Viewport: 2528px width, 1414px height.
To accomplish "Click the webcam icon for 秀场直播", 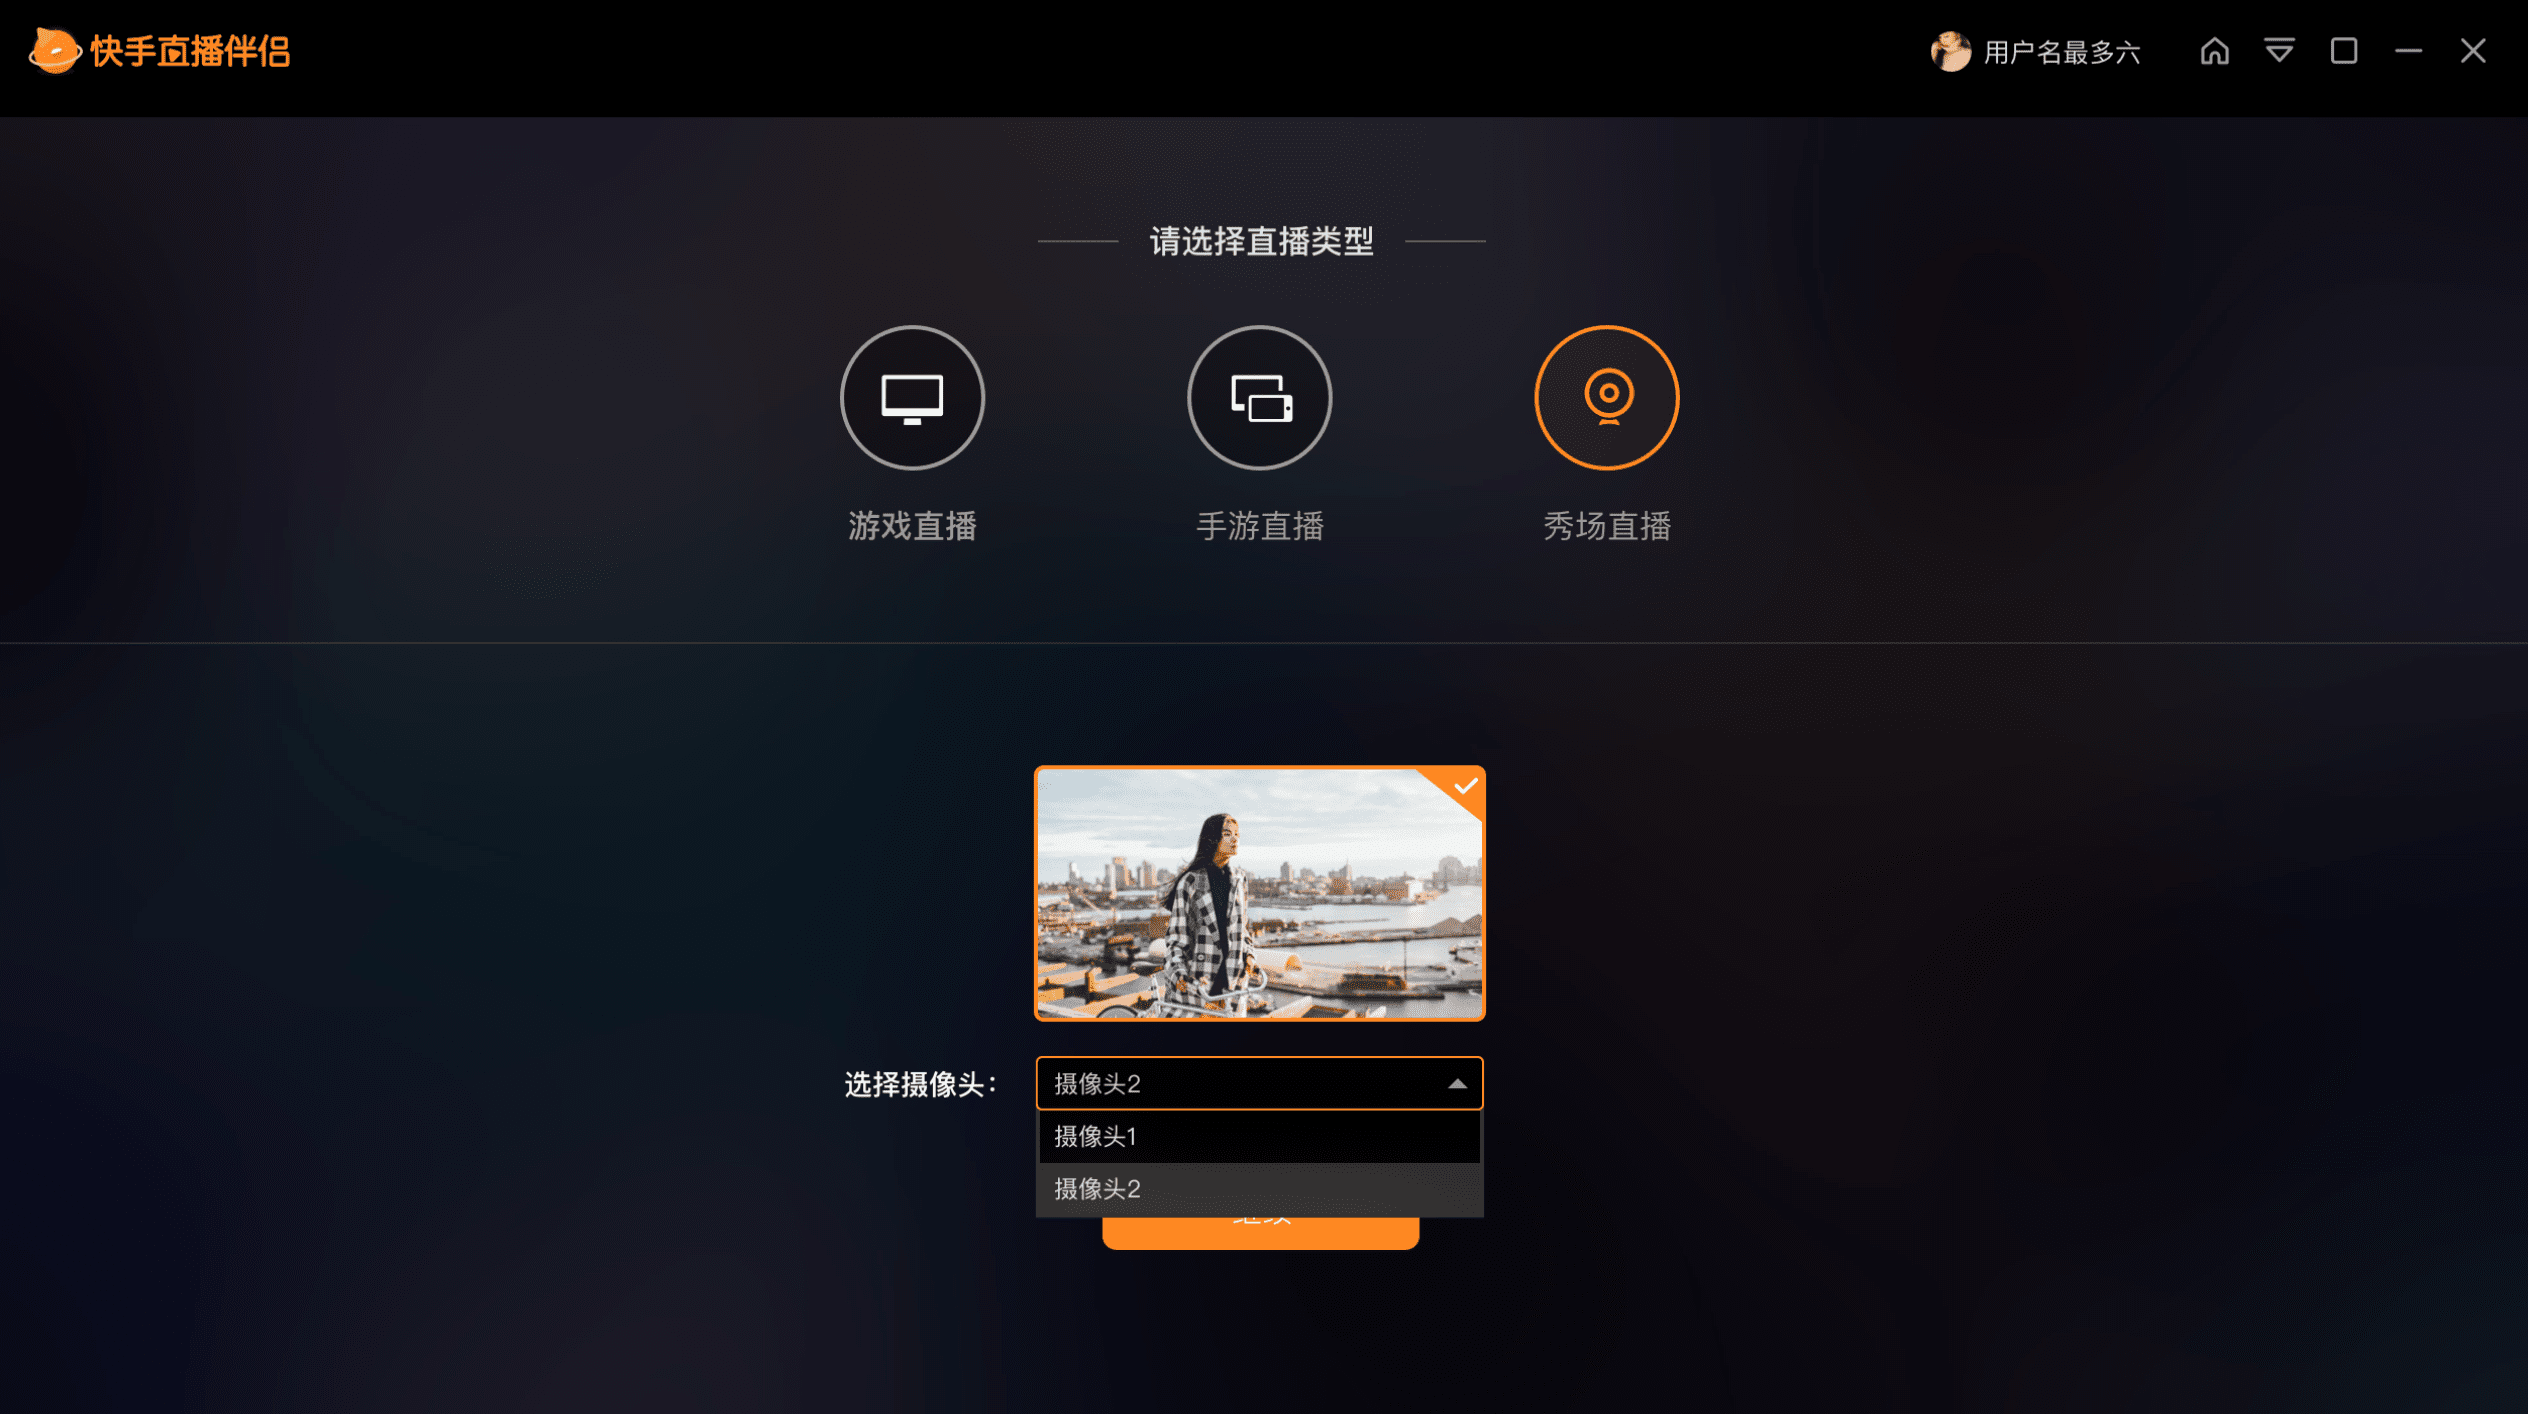I will click(1606, 396).
